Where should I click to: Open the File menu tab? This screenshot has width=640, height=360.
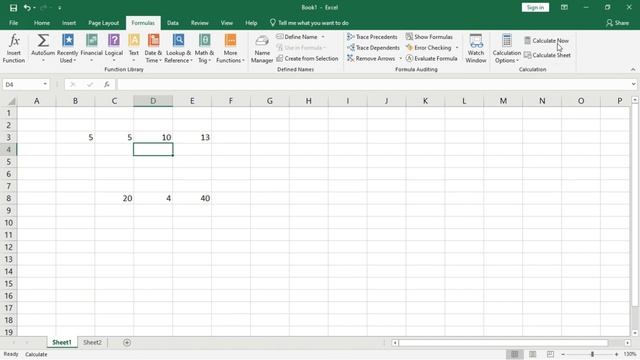(13, 23)
